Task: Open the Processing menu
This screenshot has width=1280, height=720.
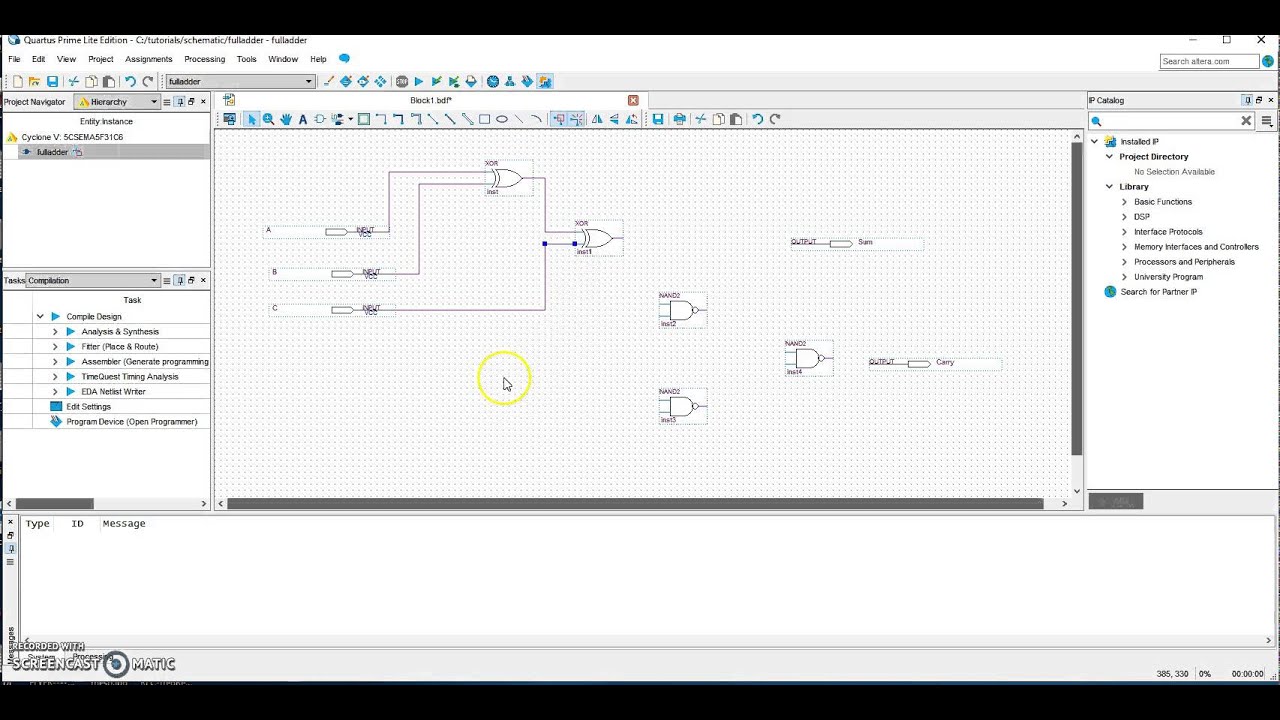Action: [x=204, y=59]
